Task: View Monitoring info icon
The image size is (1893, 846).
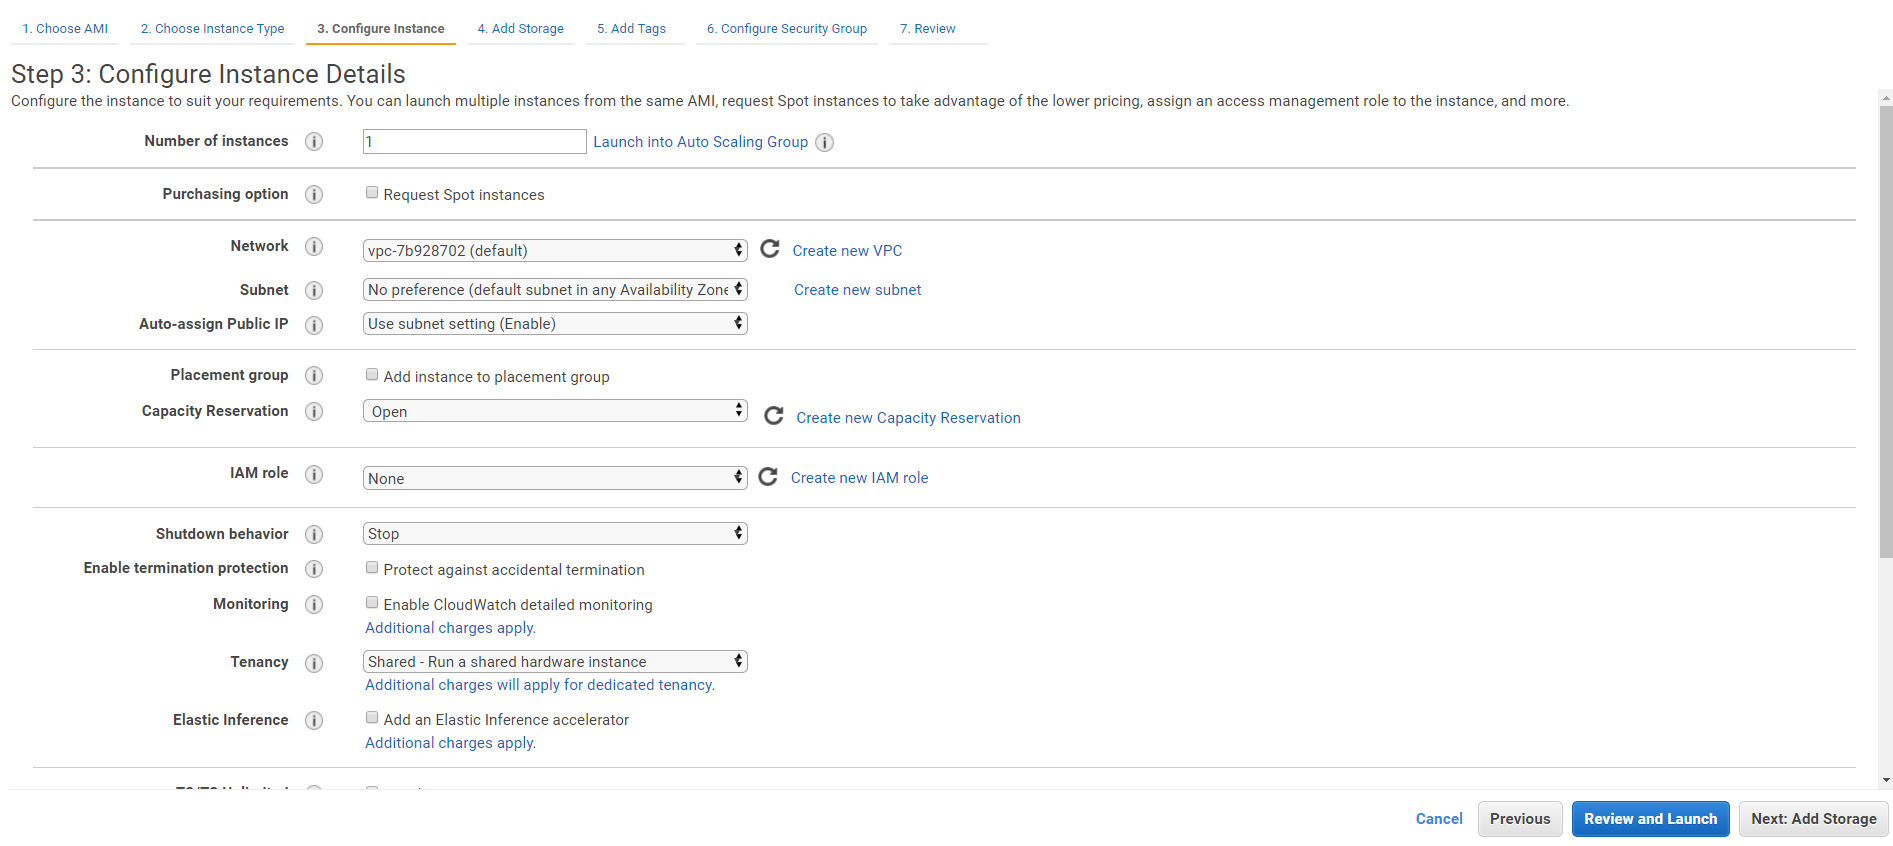Action: [314, 605]
